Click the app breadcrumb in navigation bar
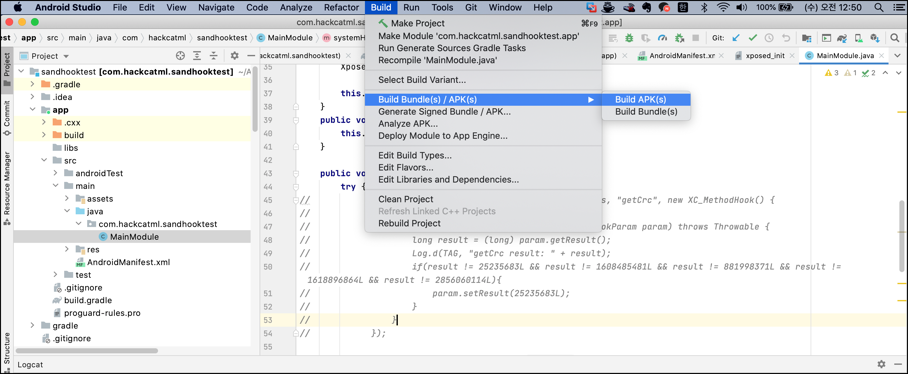908x374 pixels. pos(28,38)
